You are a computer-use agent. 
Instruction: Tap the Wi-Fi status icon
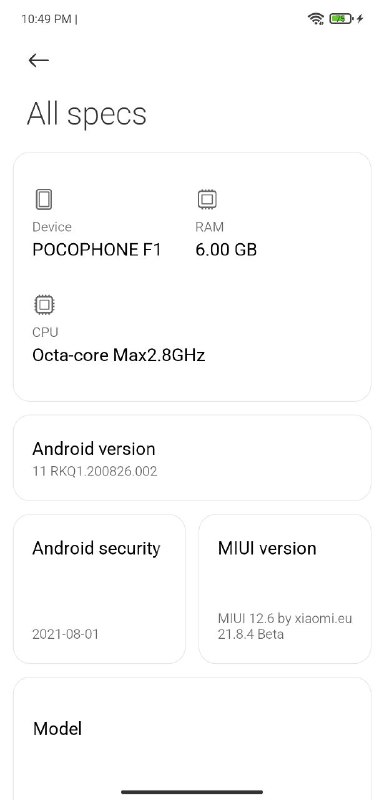click(316, 19)
